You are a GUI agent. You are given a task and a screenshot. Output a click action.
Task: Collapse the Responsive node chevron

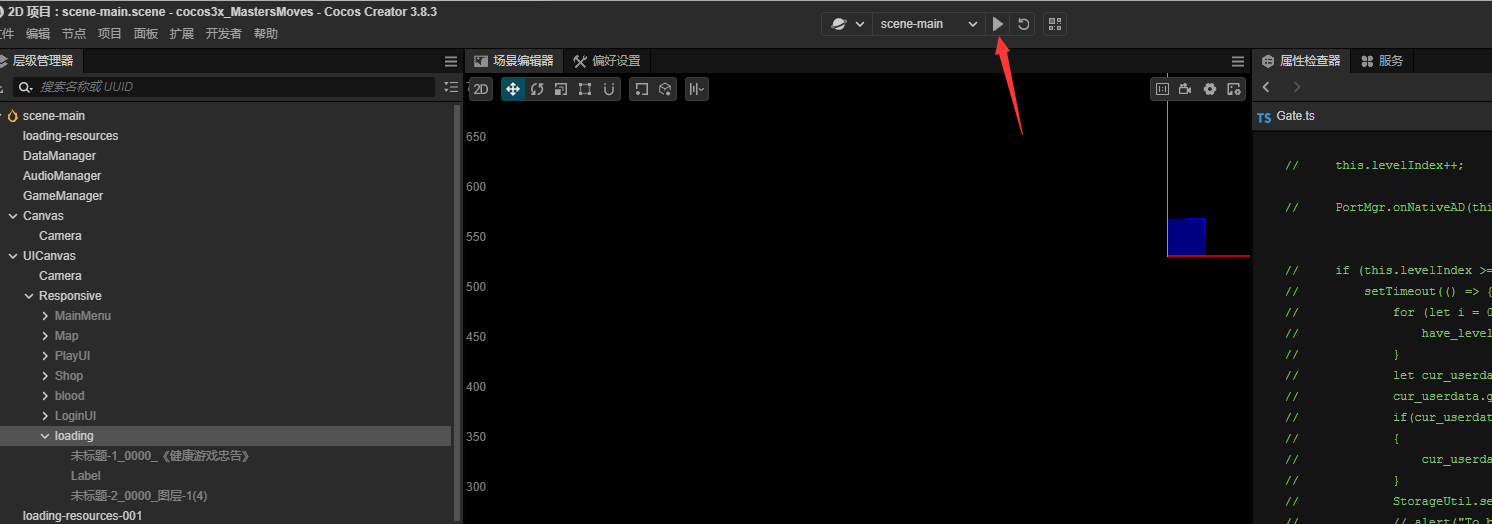[29, 296]
